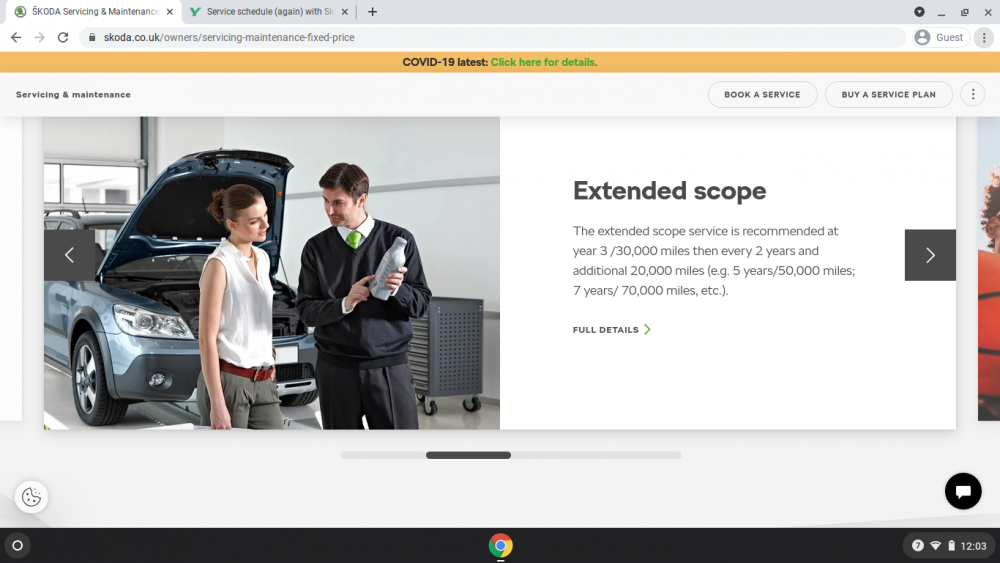Open Chrome's three-dot menu

tap(984, 38)
